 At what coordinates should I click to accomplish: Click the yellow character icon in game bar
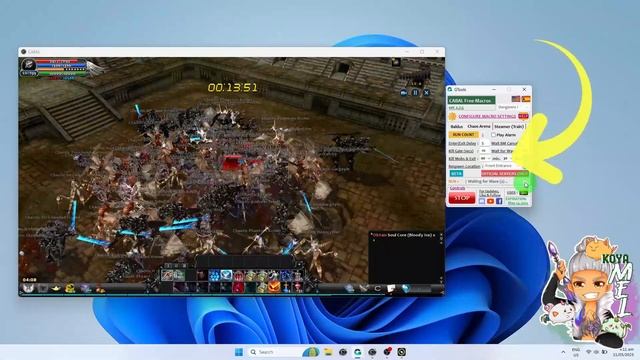pyautogui.click(x=70, y=289)
